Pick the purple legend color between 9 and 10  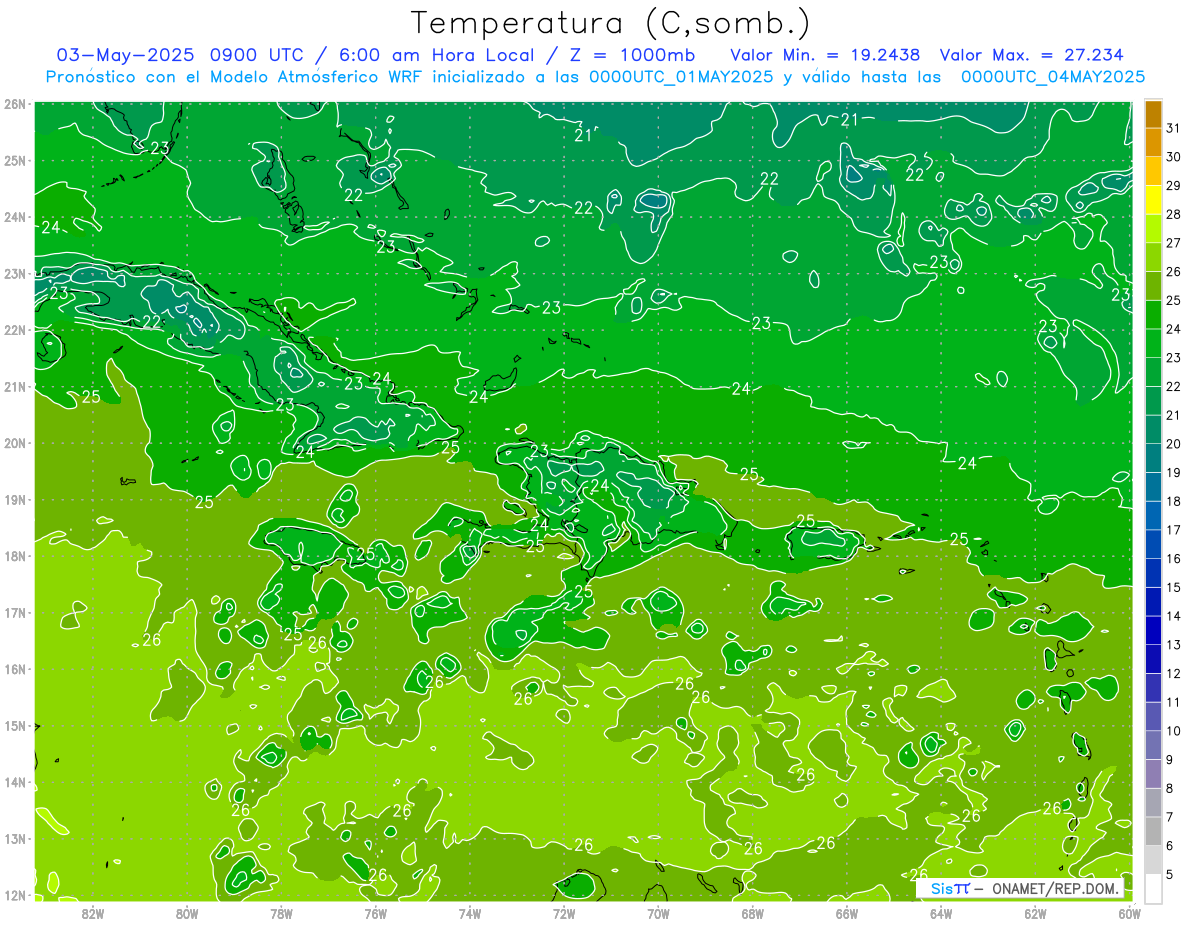click(1153, 746)
